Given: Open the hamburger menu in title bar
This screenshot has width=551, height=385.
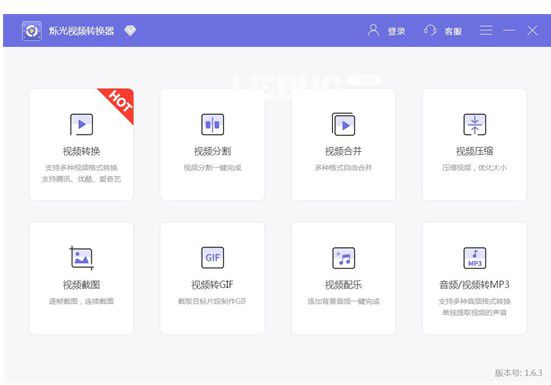Looking at the screenshot, I should [486, 30].
